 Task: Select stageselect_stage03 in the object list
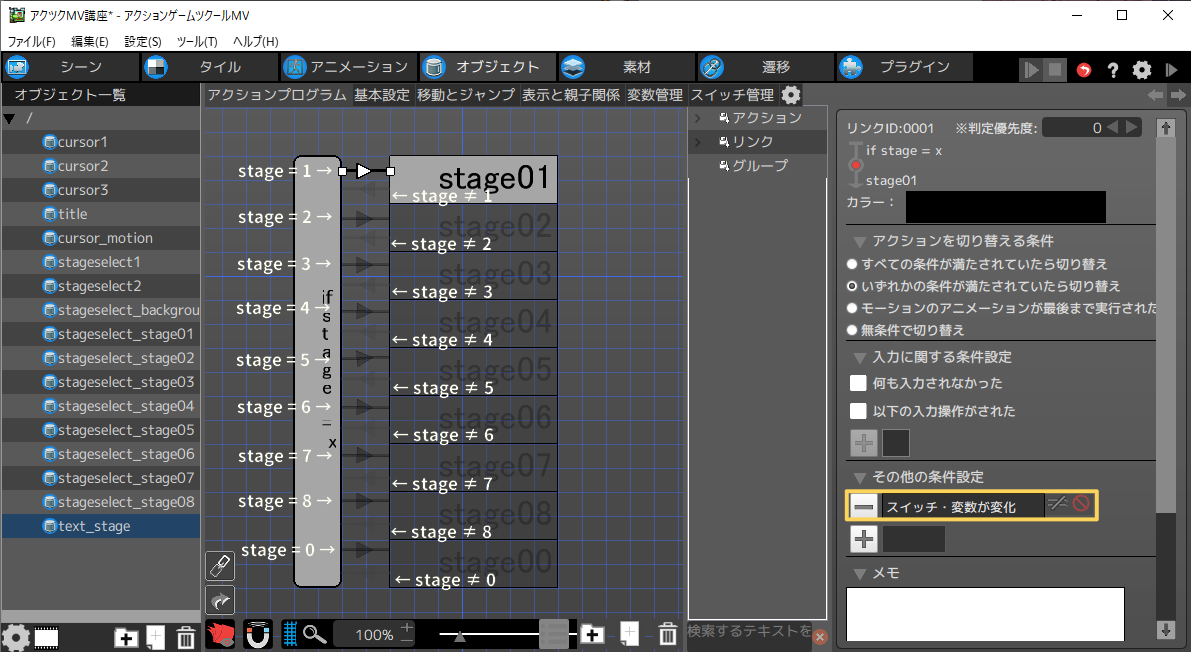pyautogui.click(x=125, y=382)
